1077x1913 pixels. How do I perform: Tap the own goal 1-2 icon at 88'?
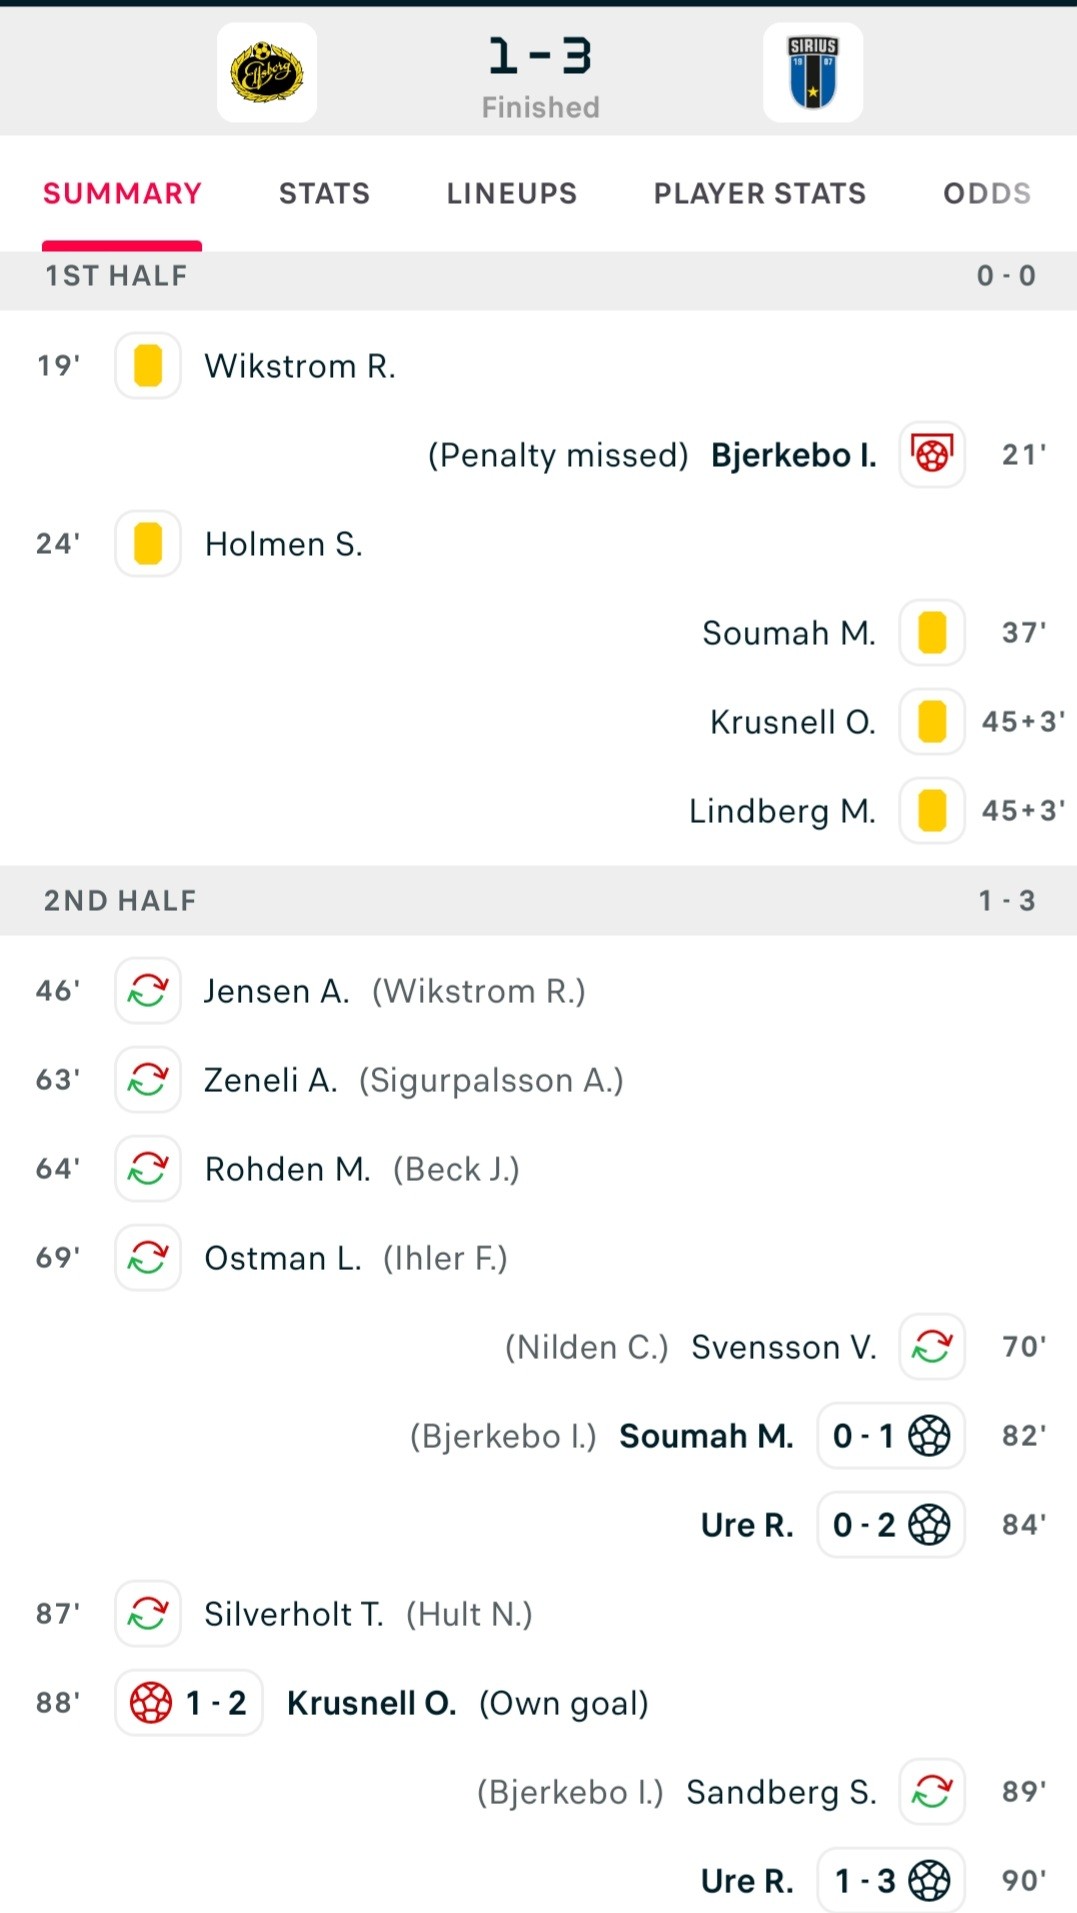point(189,1703)
